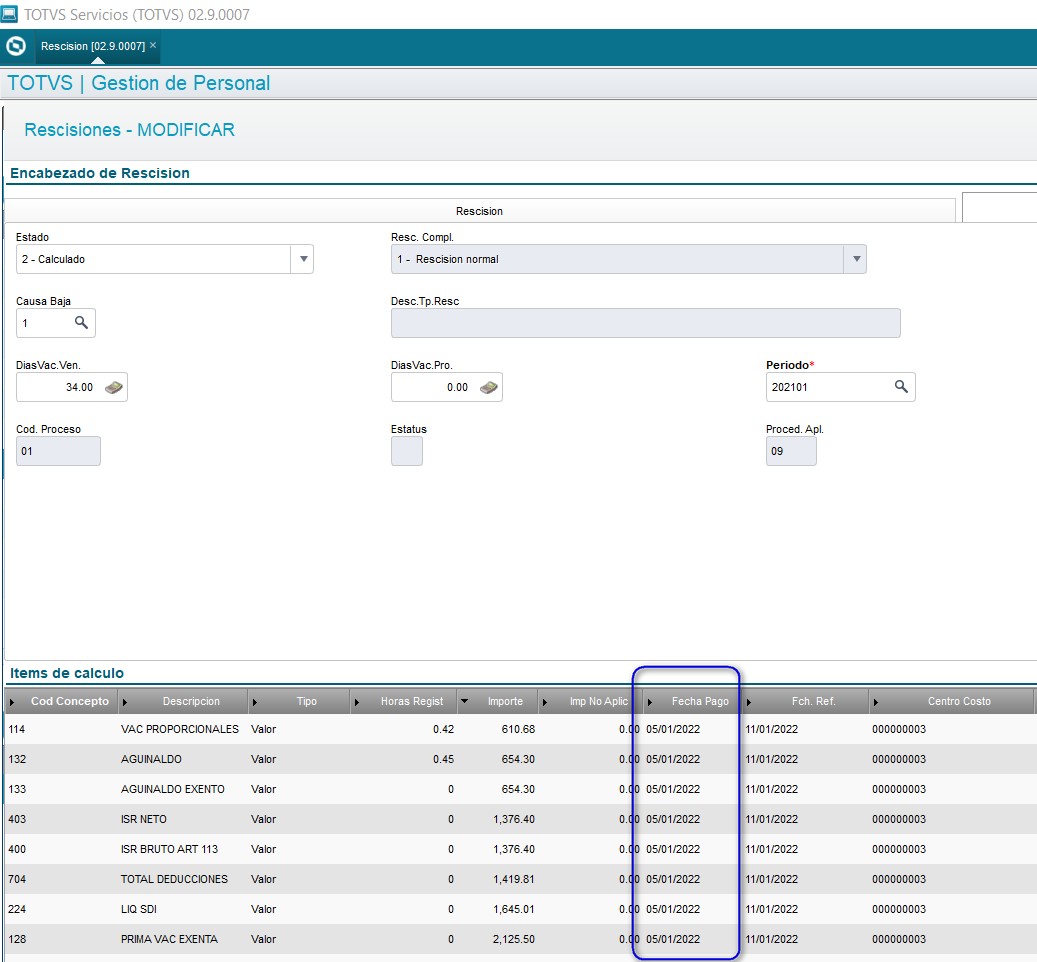1037x962 pixels.
Task: Select the Rescision section tab header
Action: (x=479, y=211)
